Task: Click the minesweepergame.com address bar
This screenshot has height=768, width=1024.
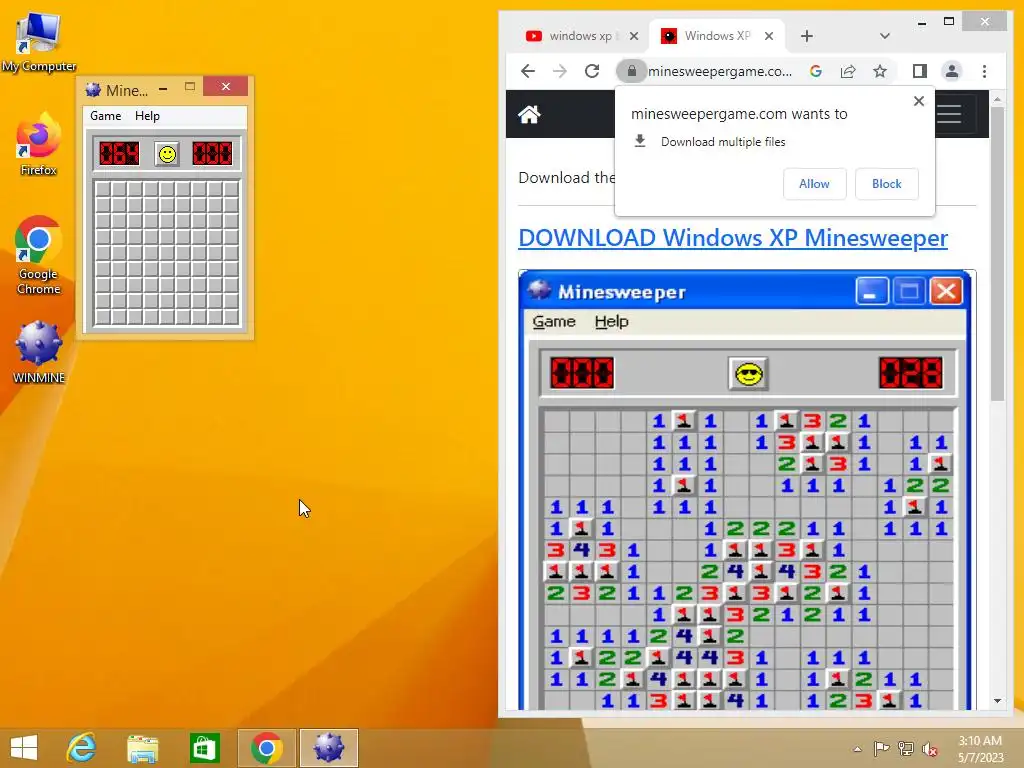Action: pos(720,71)
